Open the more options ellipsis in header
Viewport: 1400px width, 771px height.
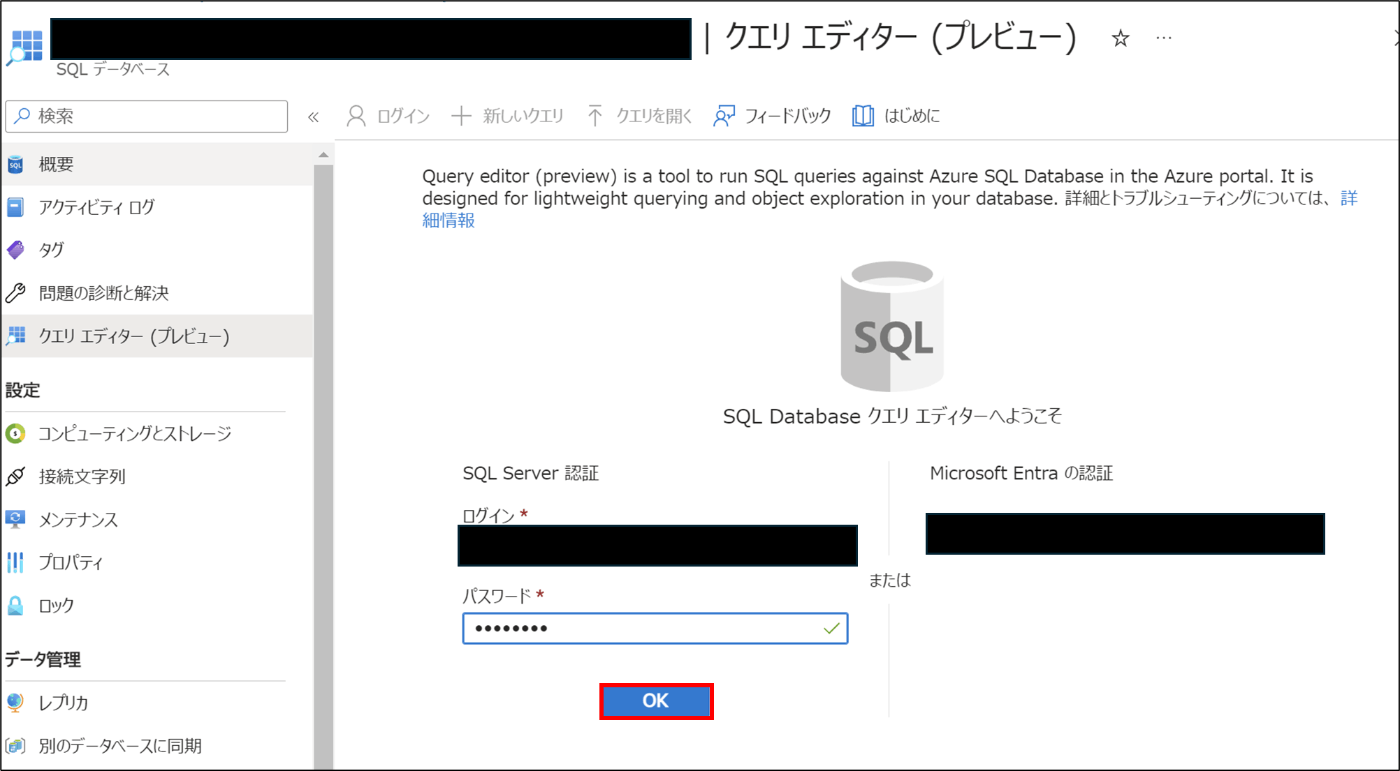click(1164, 38)
